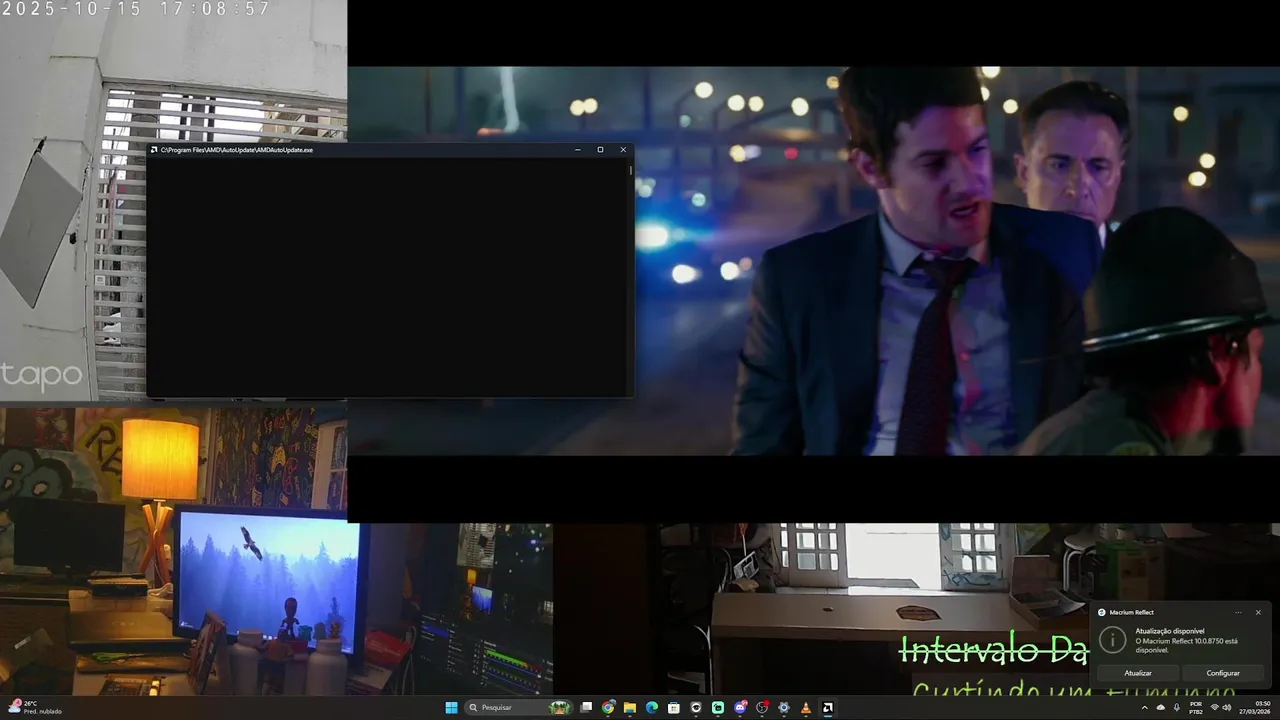
Task: Click the Macrium Reflect logo in the notification
Action: [1102, 612]
